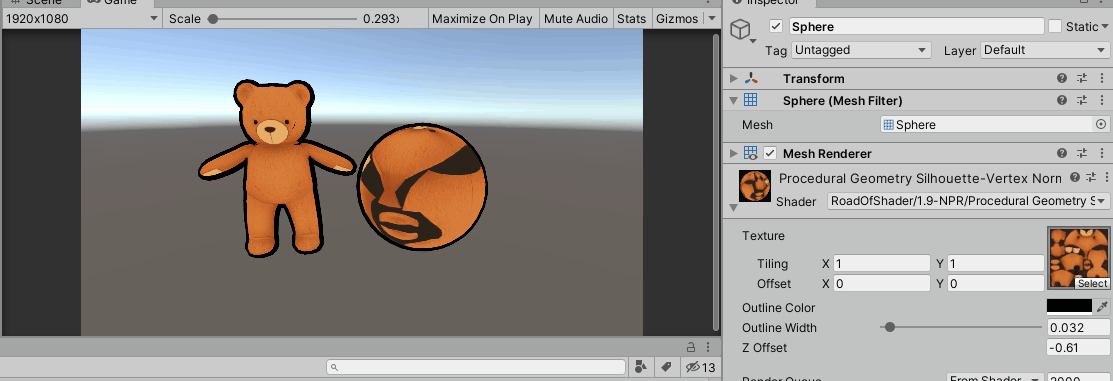Open Mesh Filter preset settings icon
Viewport: 1113px width, 381px height.
pos(1082,101)
